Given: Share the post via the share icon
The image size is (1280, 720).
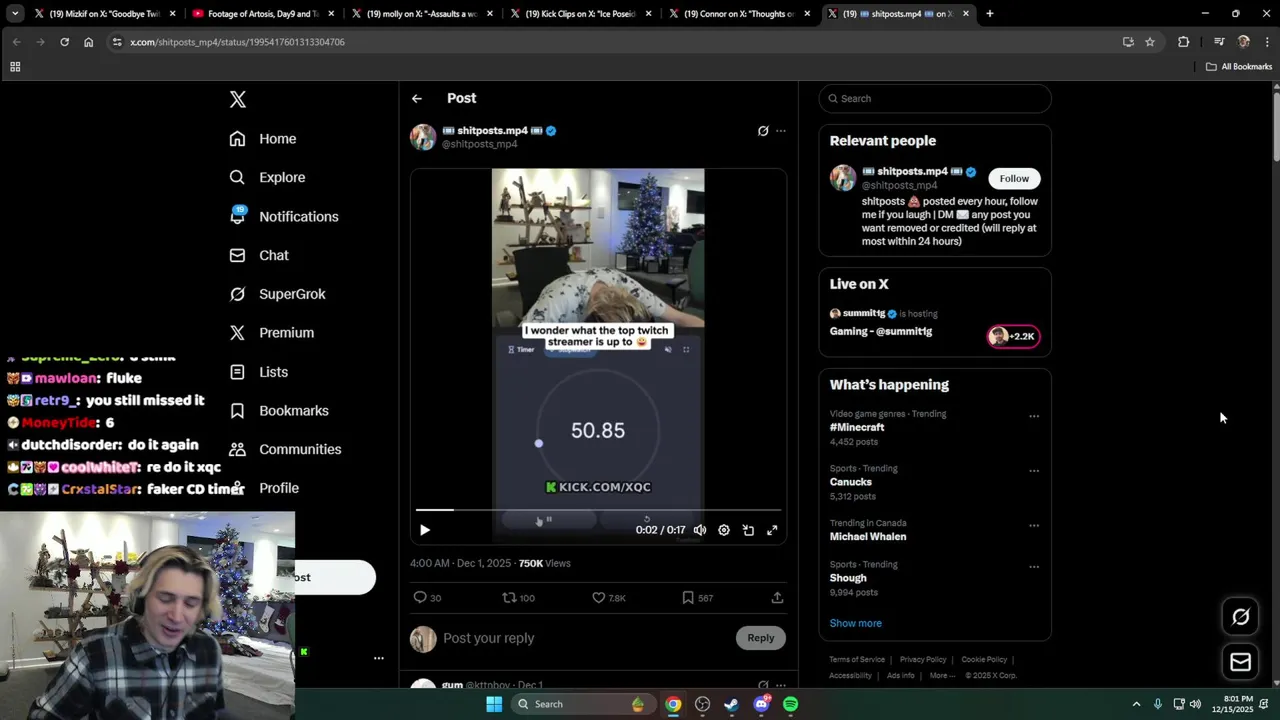Looking at the screenshot, I should [777, 597].
